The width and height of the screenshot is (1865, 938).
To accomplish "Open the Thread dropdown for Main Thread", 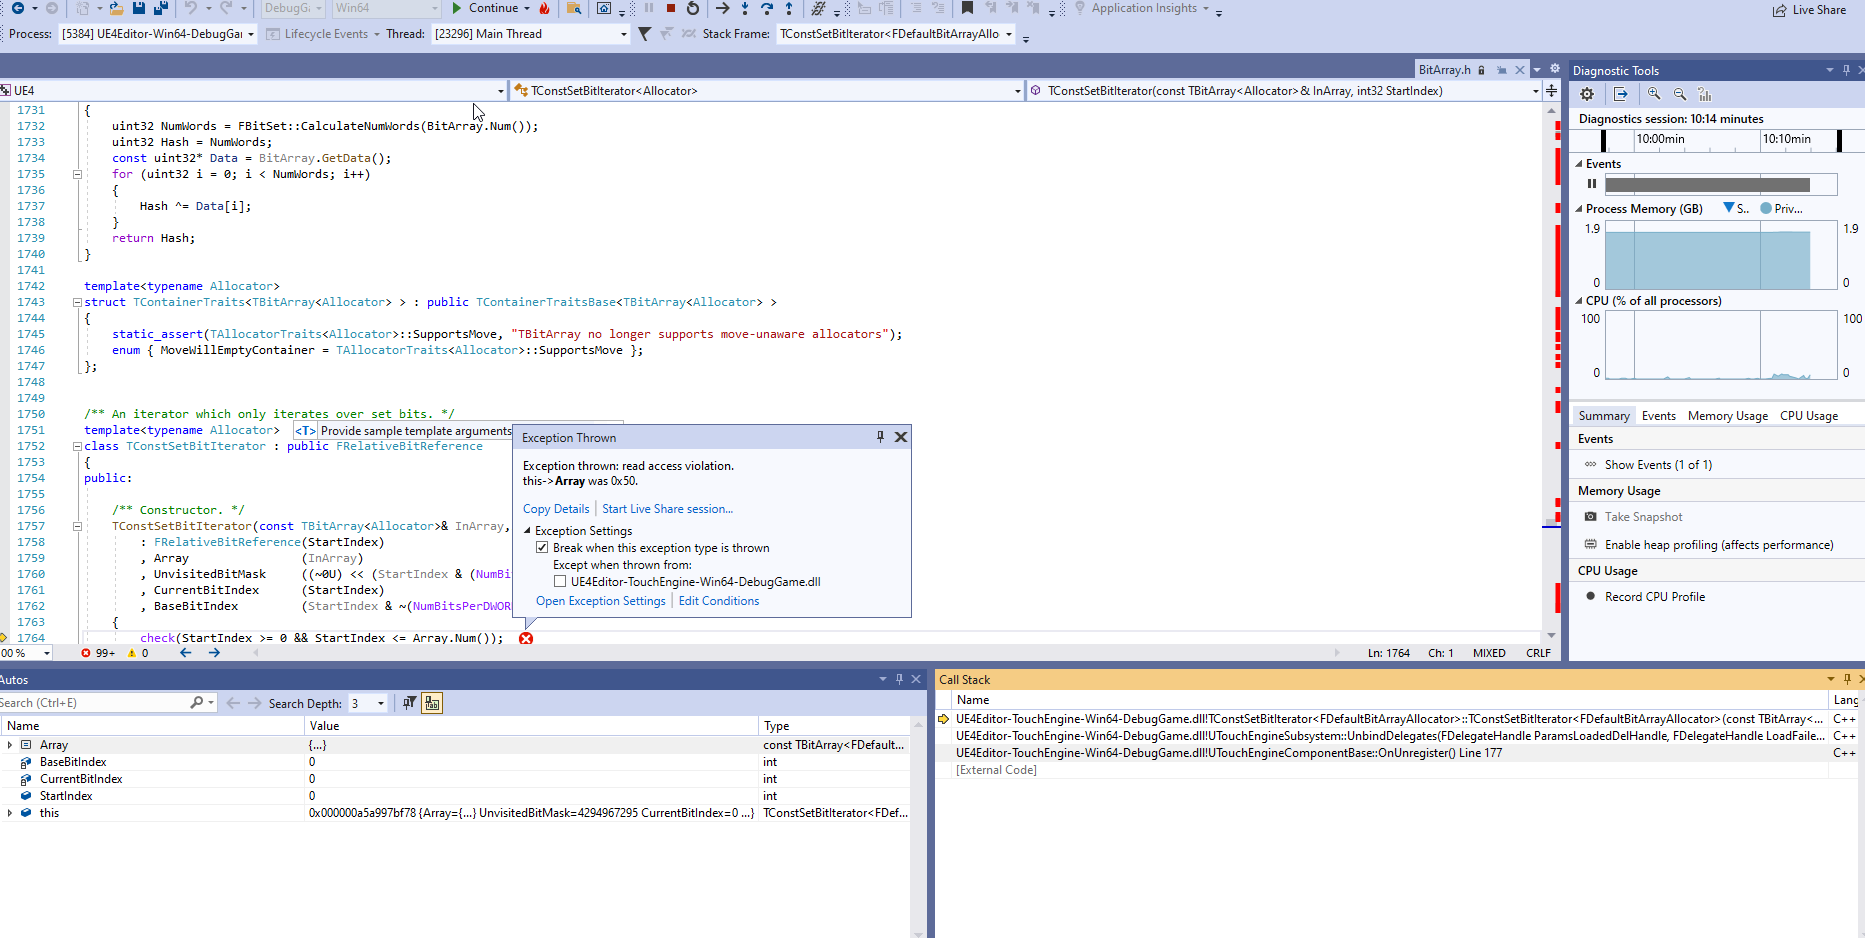I will pos(531,34).
